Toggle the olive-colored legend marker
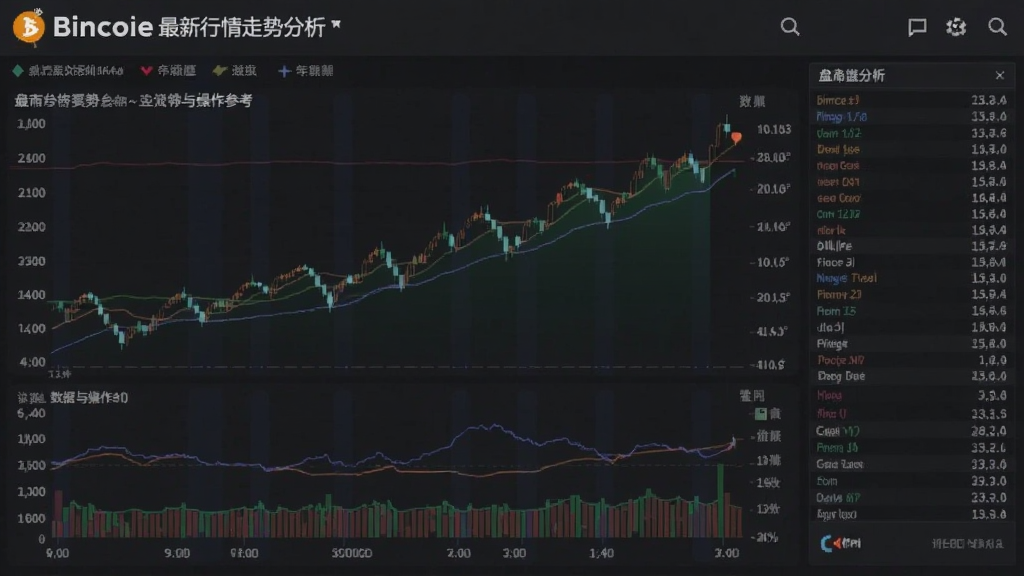The image size is (1024, 576). pos(220,71)
